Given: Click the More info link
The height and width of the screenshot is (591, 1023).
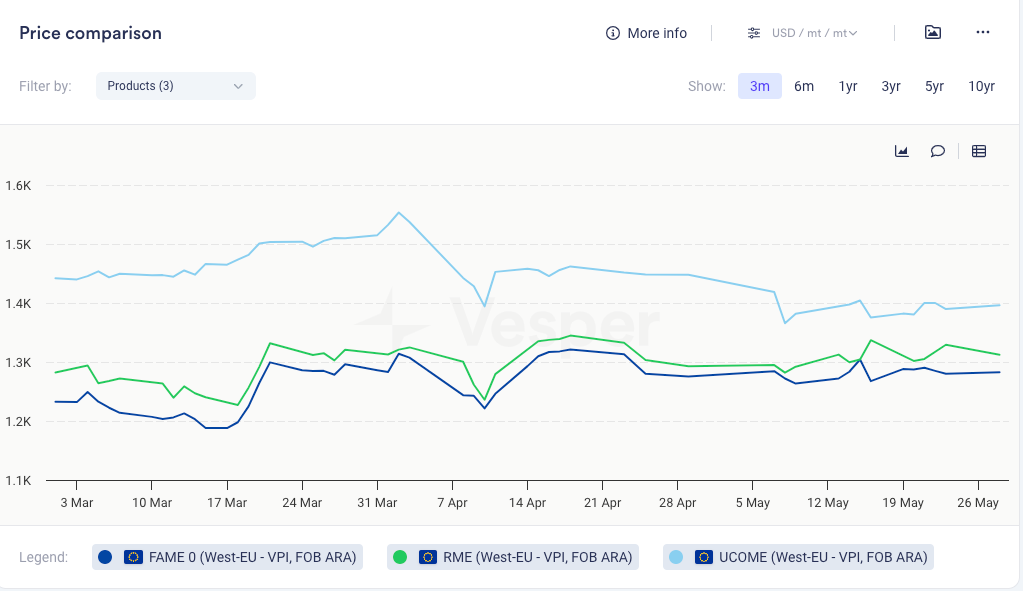Looking at the screenshot, I should tap(657, 33).
